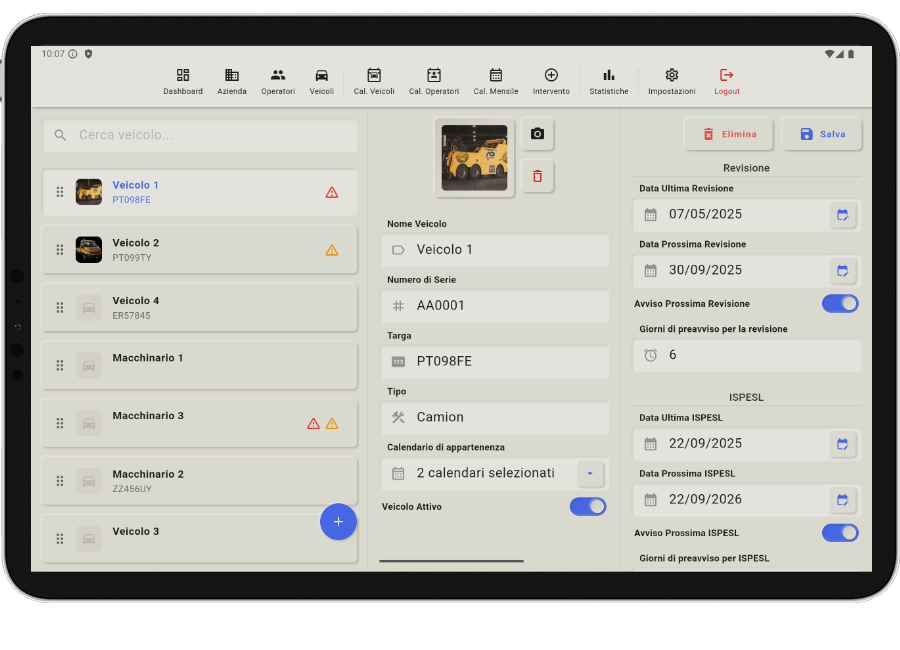900x650 pixels.
Task: Enable Avviso Prossima Revisione
Action: click(840, 303)
